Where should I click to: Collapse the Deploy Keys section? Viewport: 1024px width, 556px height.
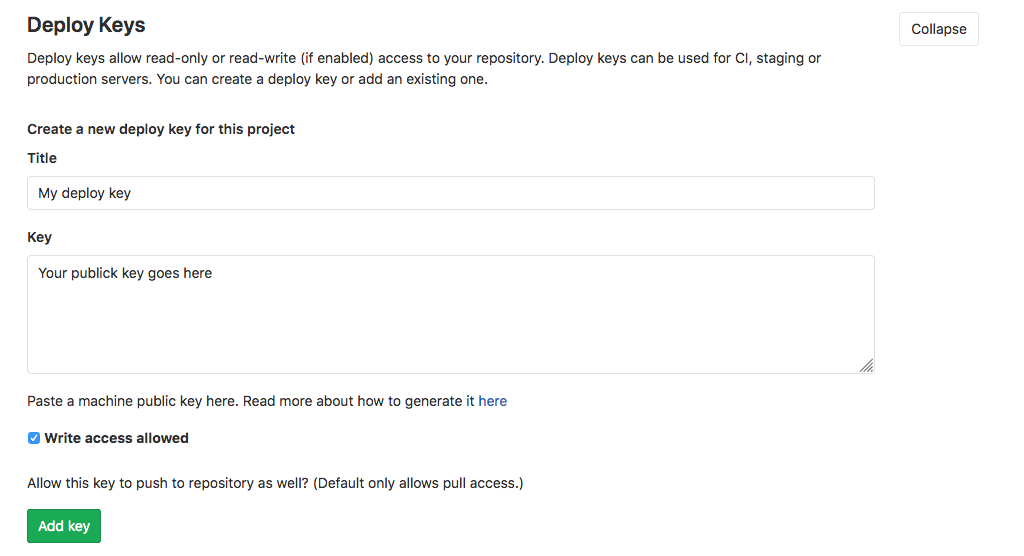[x=938, y=29]
